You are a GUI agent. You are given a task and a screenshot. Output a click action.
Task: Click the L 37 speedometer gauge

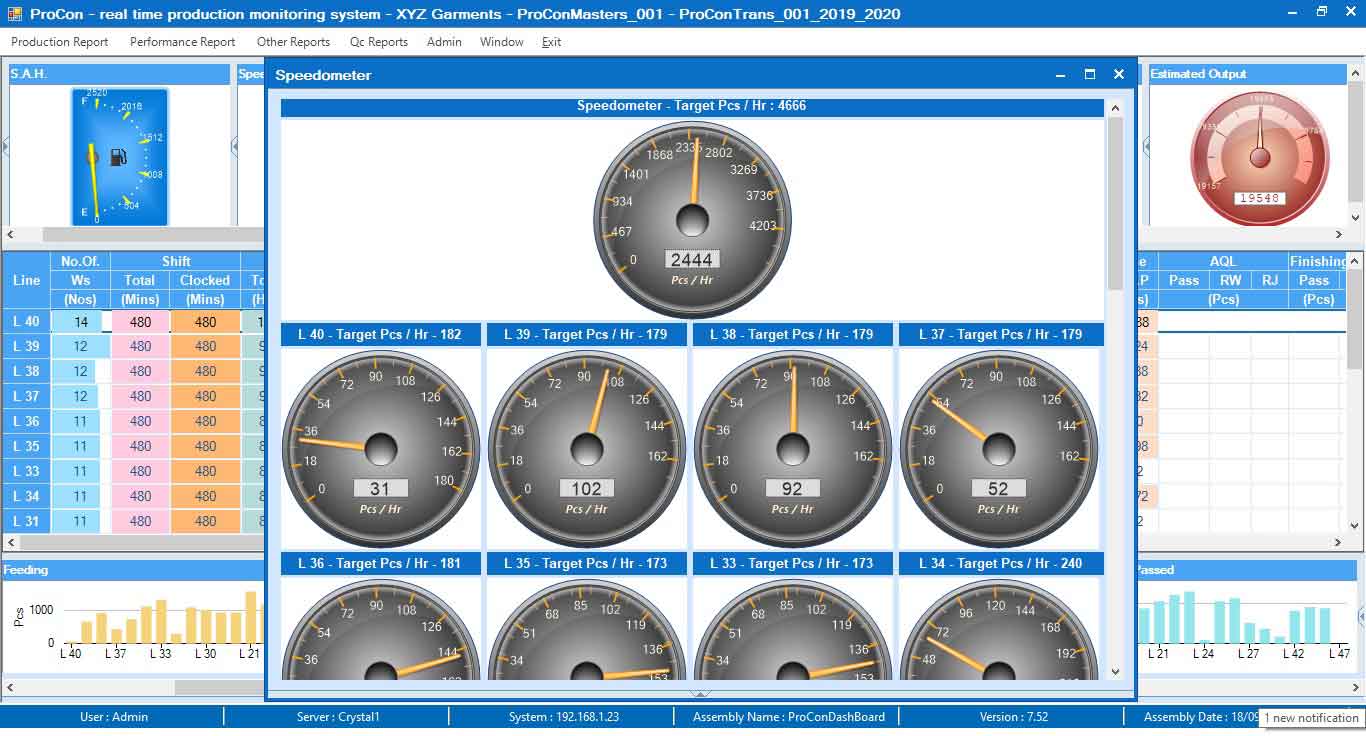tap(999, 449)
